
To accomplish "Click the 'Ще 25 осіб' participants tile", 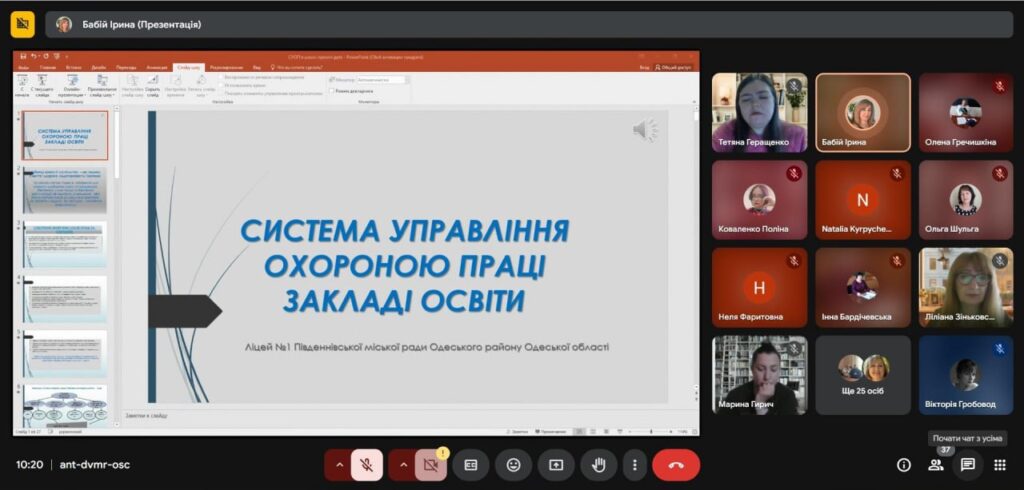I will [862, 374].
